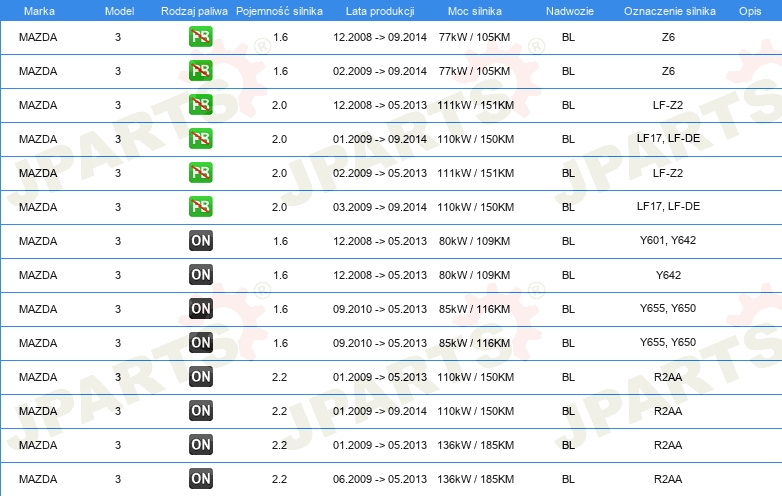The height and width of the screenshot is (496, 782).
Task: Click engine code Y601, Y642
Action: pos(668,240)
